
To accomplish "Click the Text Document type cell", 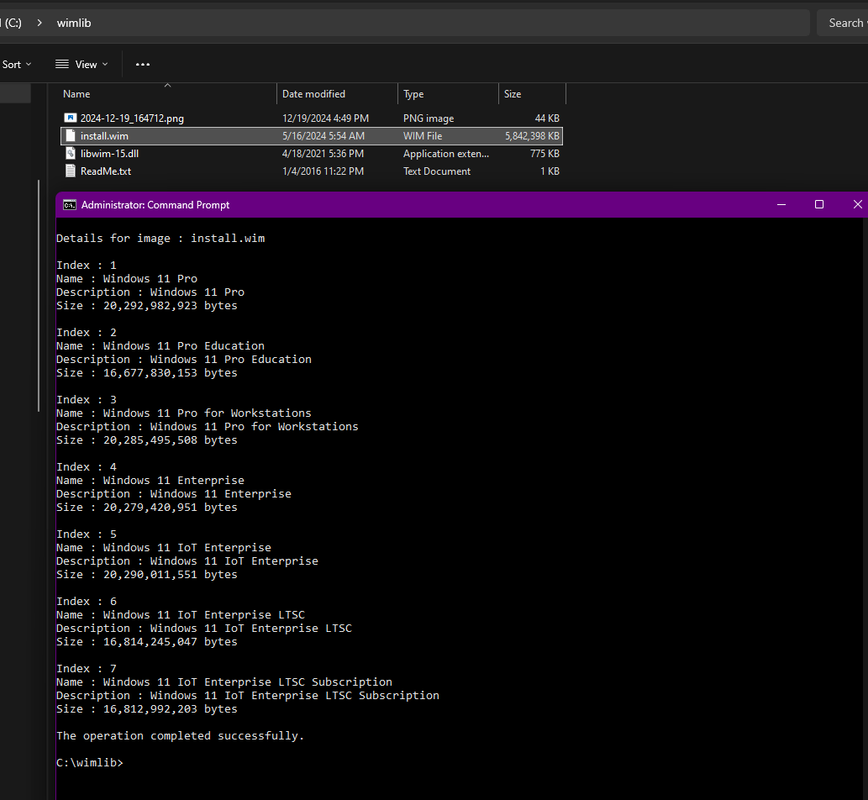I will click(436, 172).
